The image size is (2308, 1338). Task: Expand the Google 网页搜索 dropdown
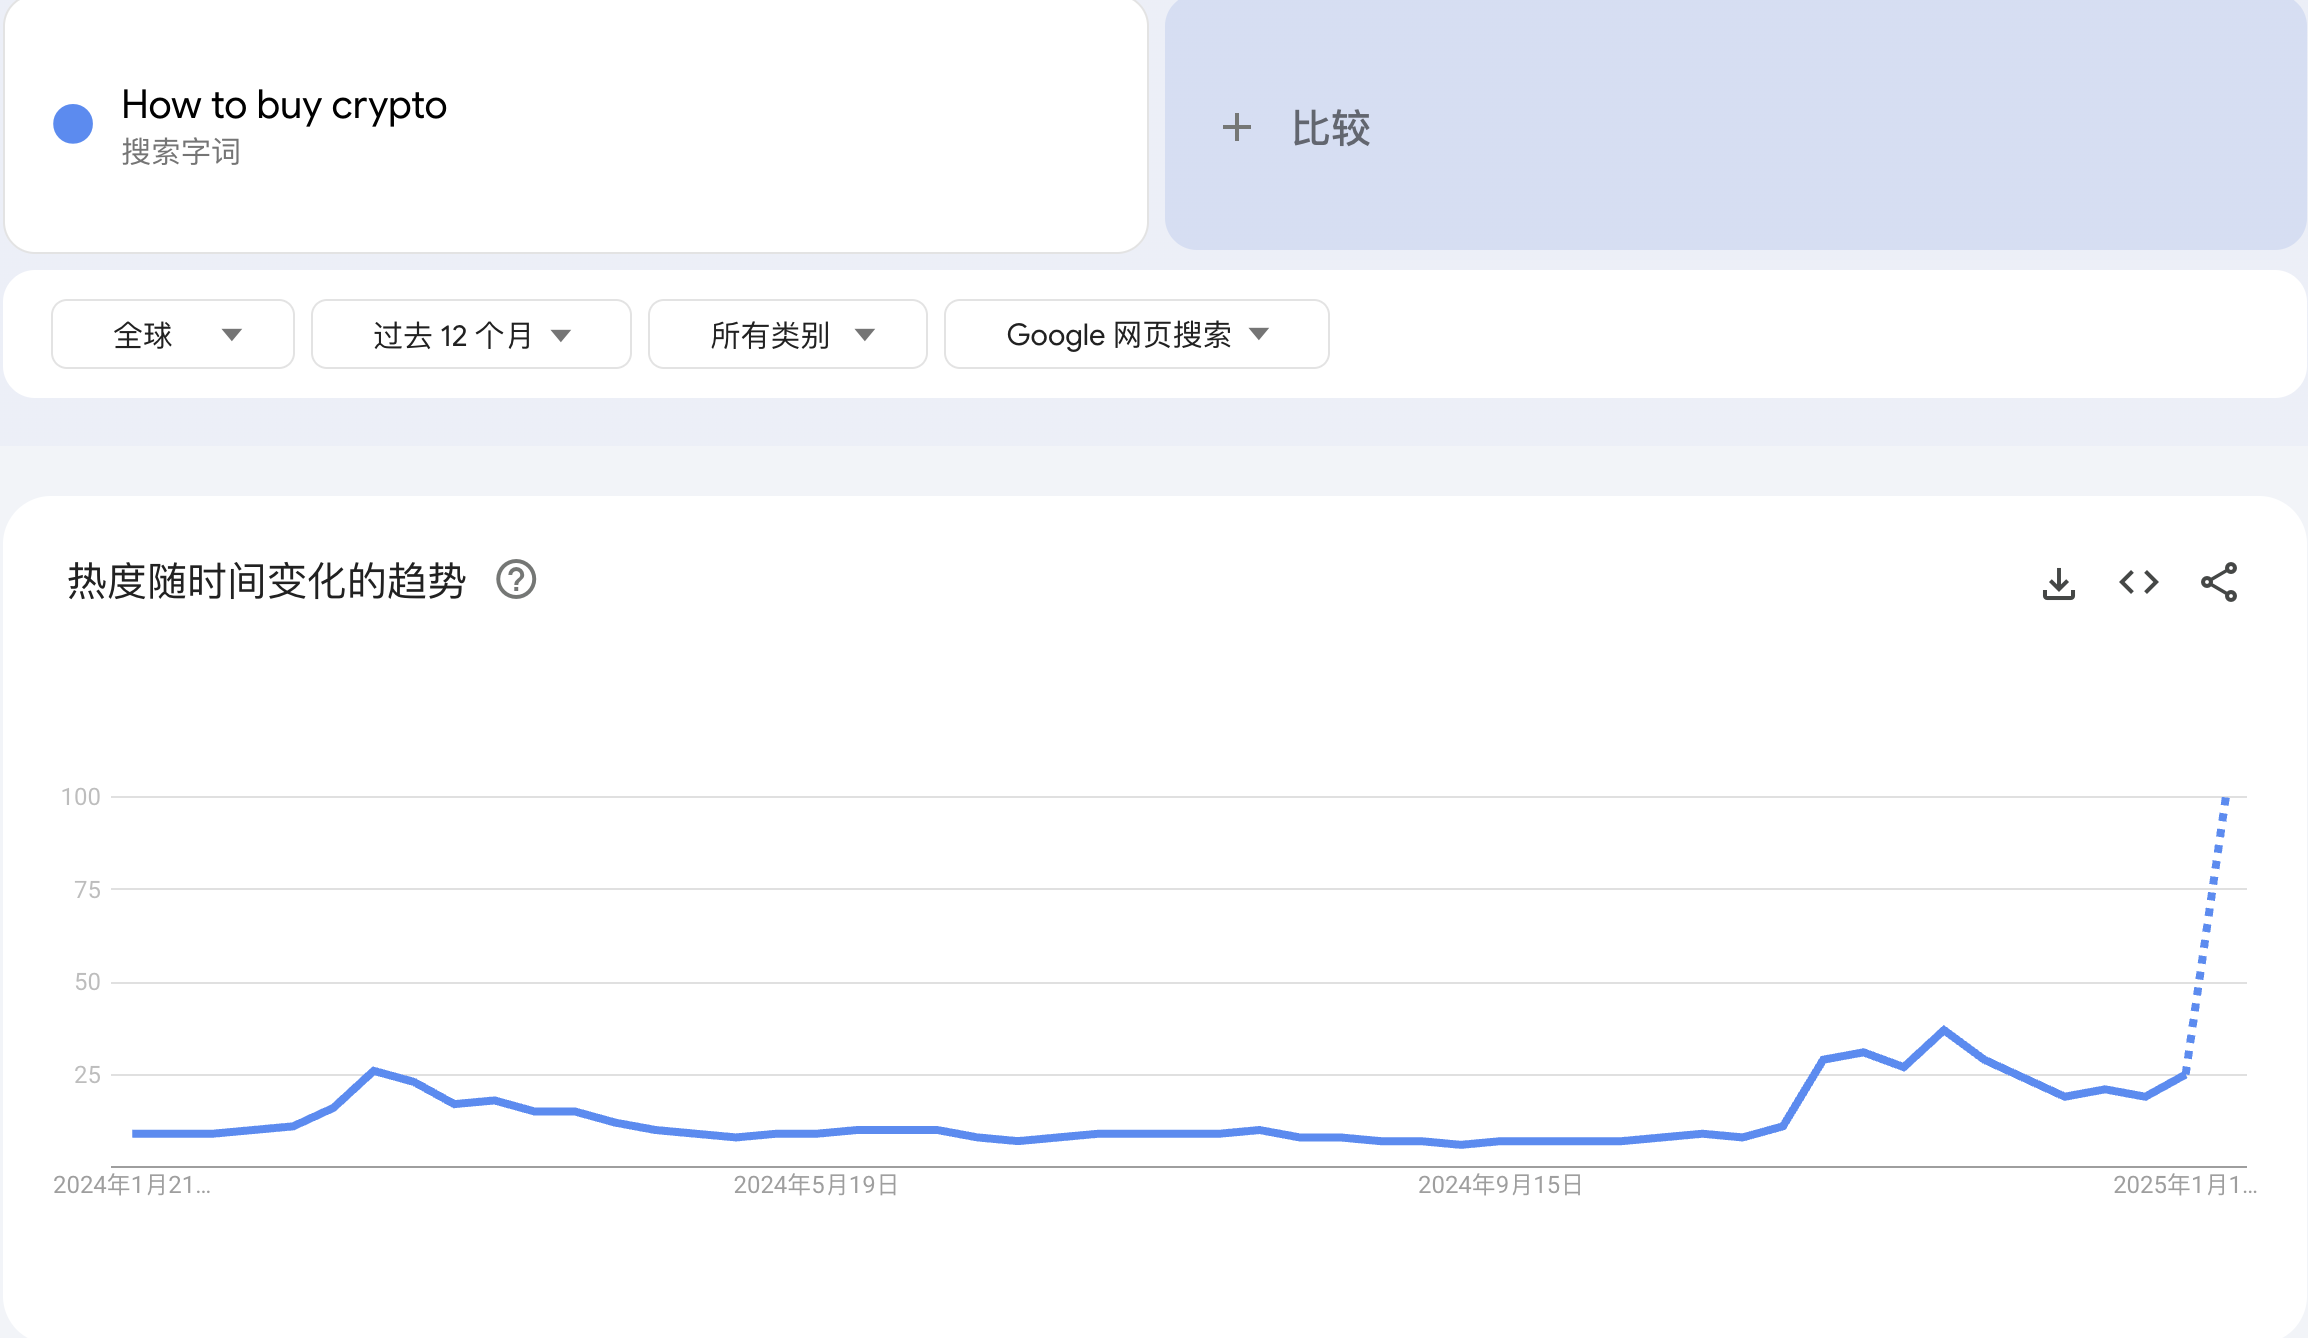(1135, 334)
